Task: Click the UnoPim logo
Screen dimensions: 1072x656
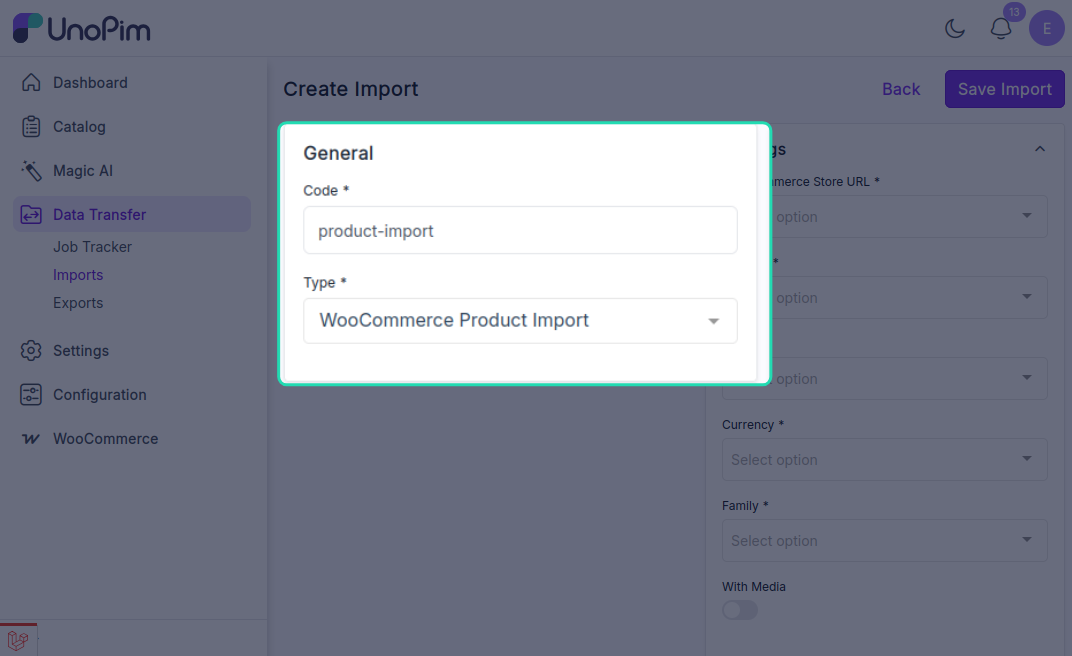Action: (81, 28)
